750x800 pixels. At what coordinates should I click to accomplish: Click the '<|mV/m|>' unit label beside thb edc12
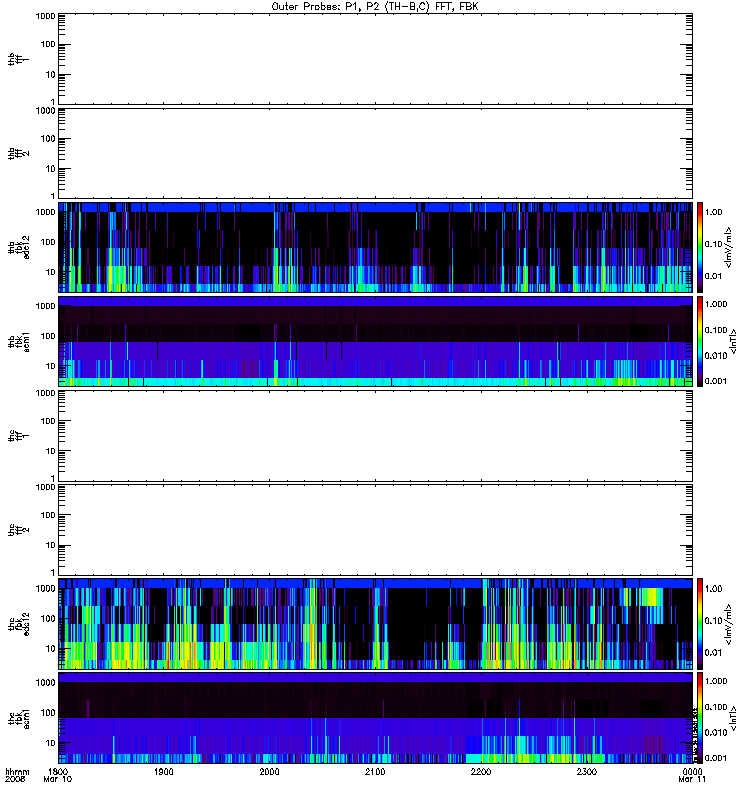point(729,247)
